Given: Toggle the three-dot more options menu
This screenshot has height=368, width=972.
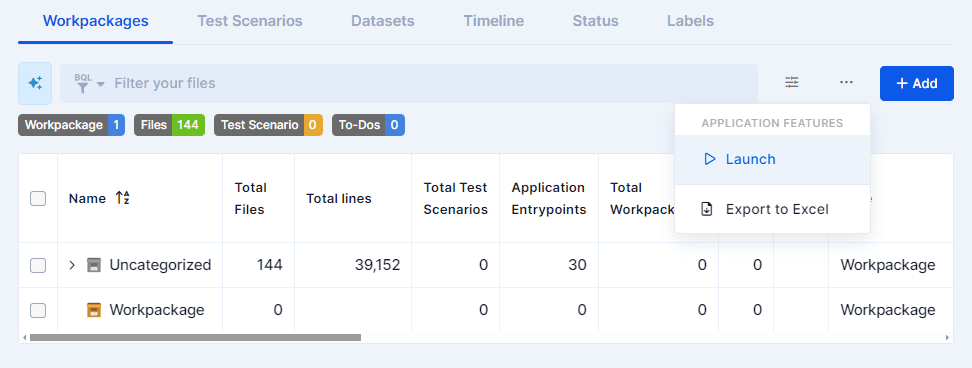Looking at the screenshot, I should tap(846, 82).
